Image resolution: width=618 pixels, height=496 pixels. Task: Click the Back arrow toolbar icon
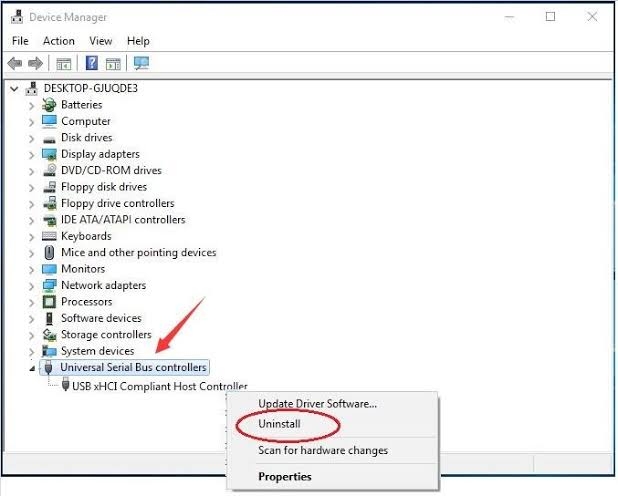tap(15, 63)
